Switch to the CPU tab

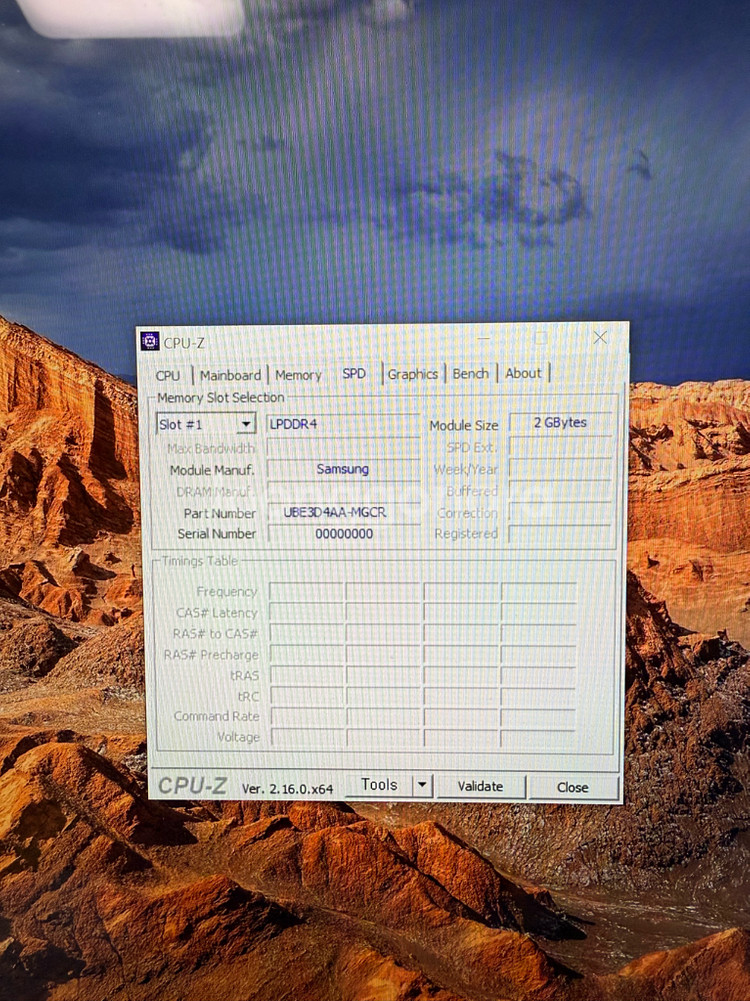(x=168, y=375)
